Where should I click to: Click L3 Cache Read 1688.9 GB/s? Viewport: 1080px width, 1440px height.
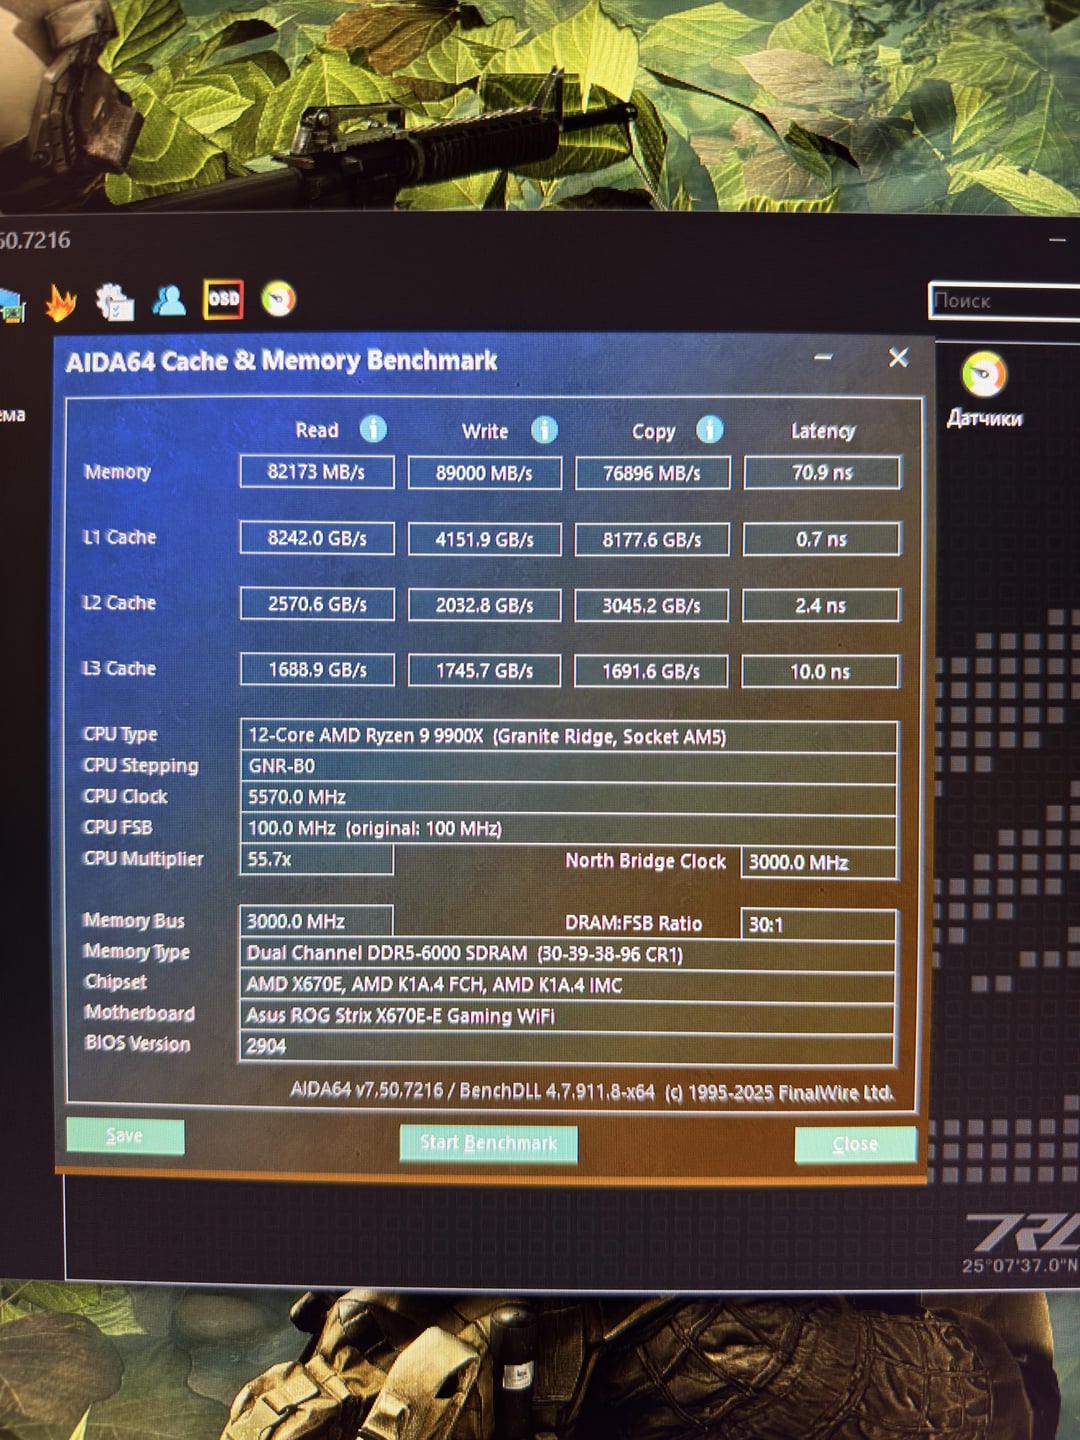pyautogui.click(x=317, y=670)
